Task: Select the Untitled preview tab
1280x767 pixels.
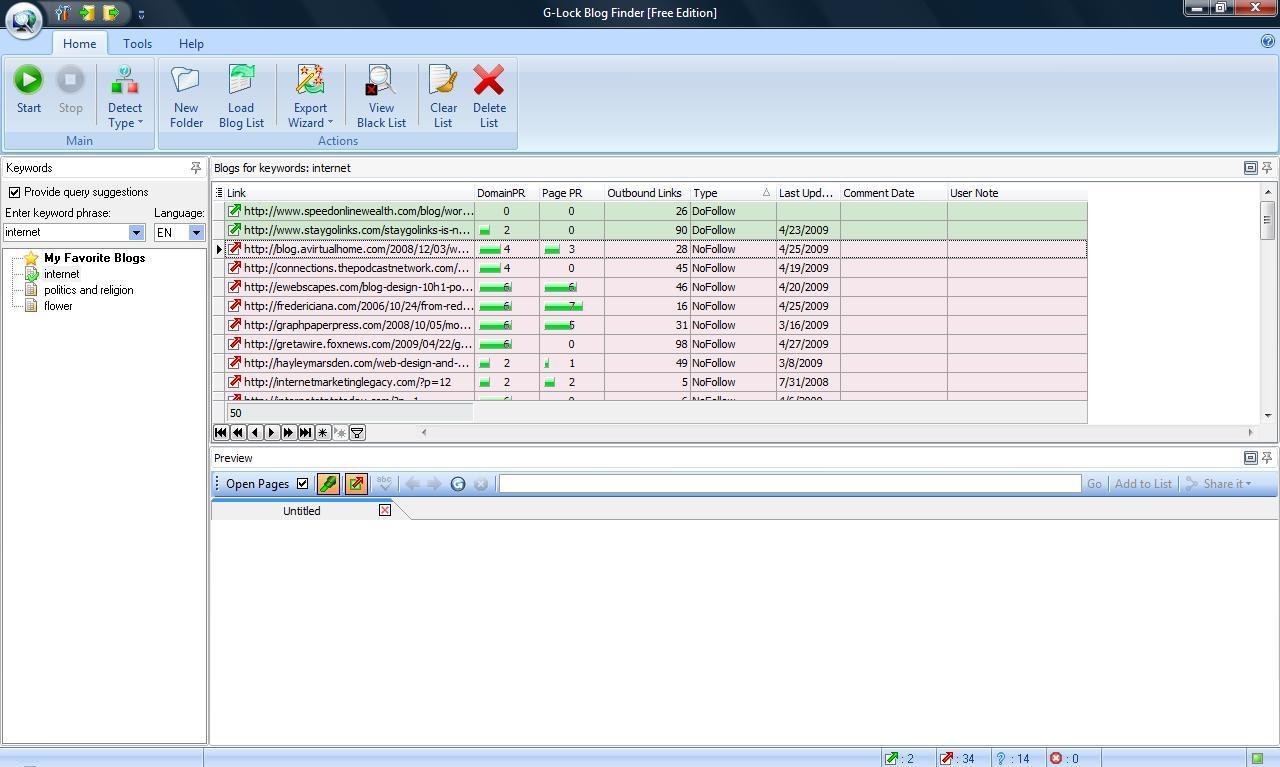Action: pos(301,511)
